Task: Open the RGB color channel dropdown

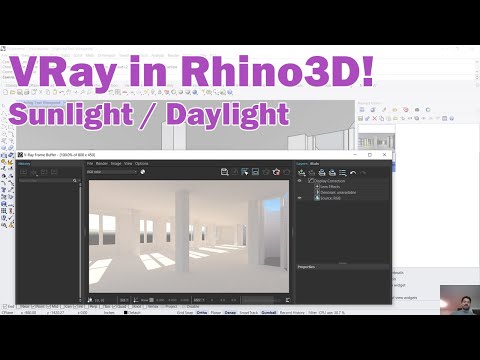Action: (112, 172)
